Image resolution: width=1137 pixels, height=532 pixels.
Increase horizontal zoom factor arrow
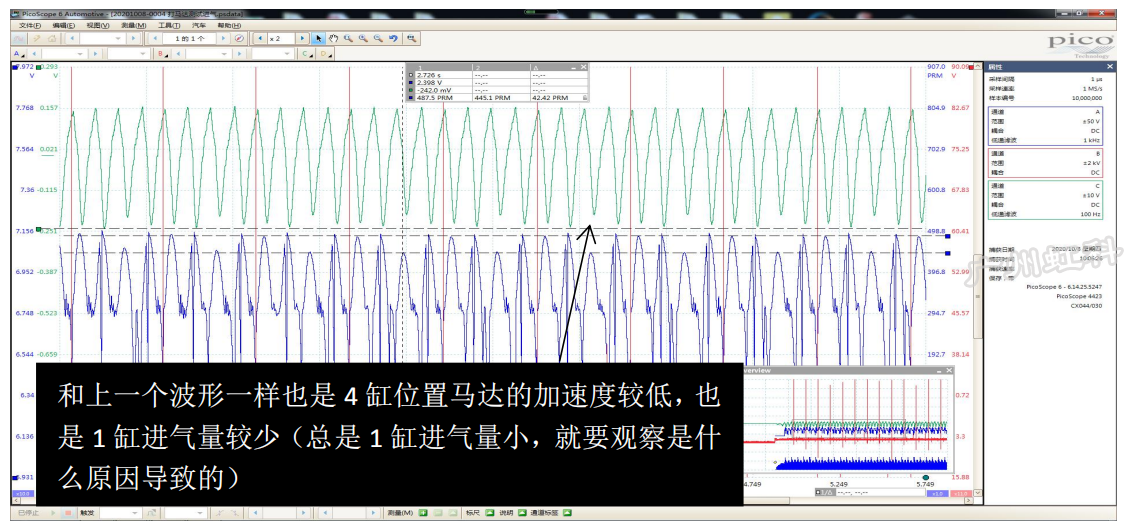coord(302,38)
